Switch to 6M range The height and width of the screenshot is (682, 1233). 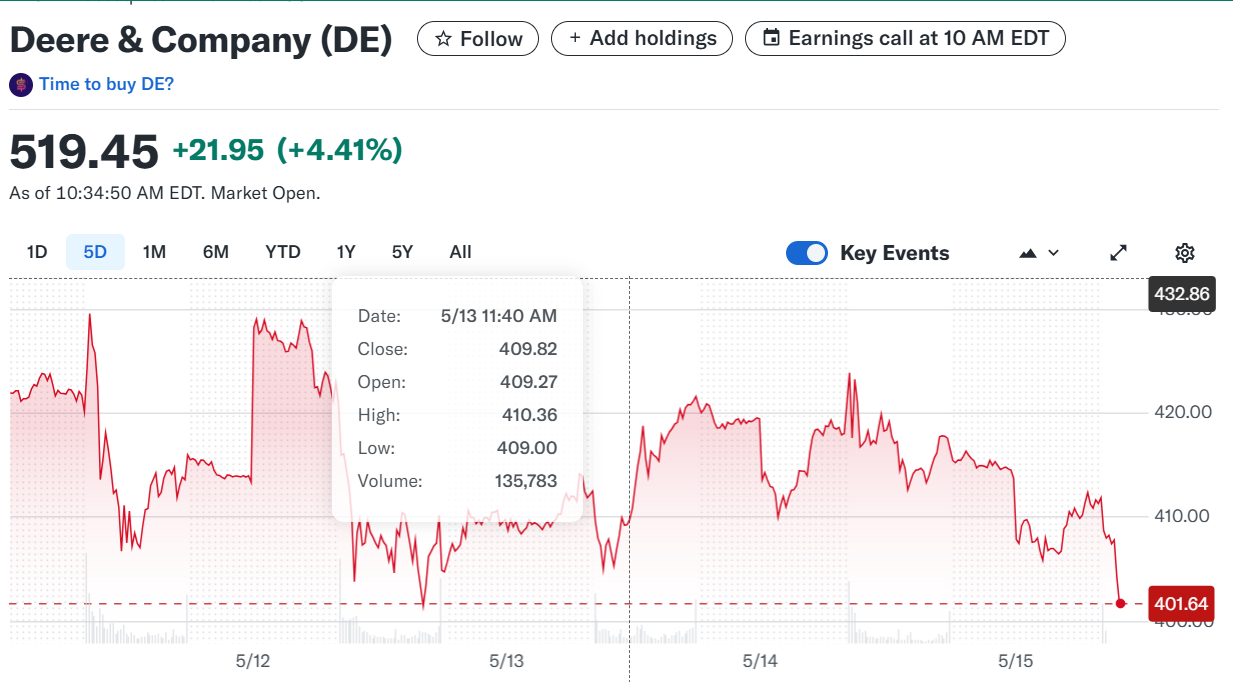point(216,252)
